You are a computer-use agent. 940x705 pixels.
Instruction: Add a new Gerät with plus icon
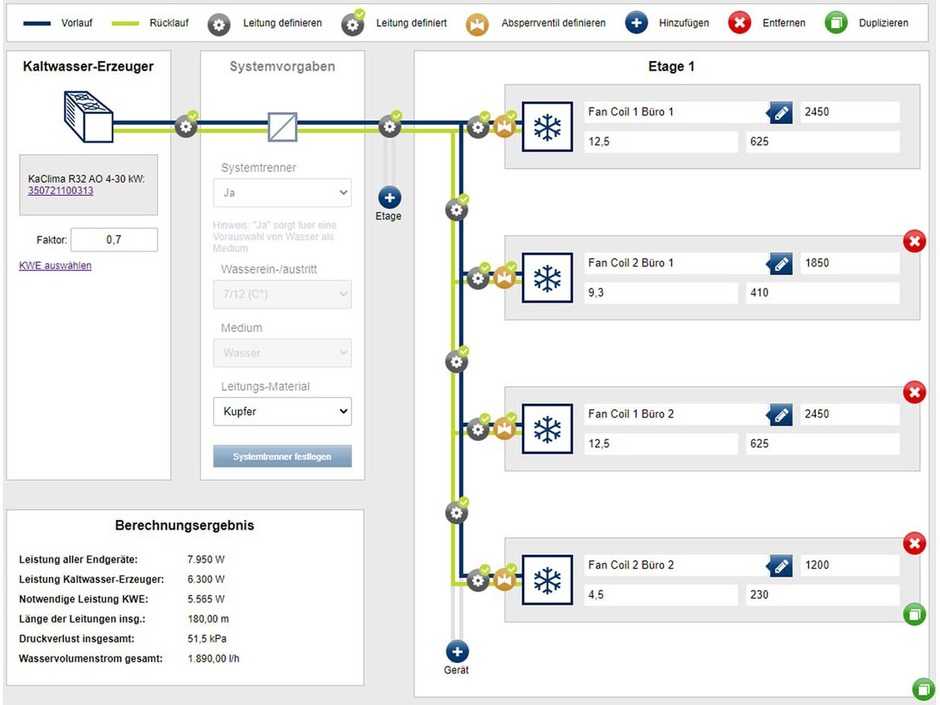click(457, 652)
